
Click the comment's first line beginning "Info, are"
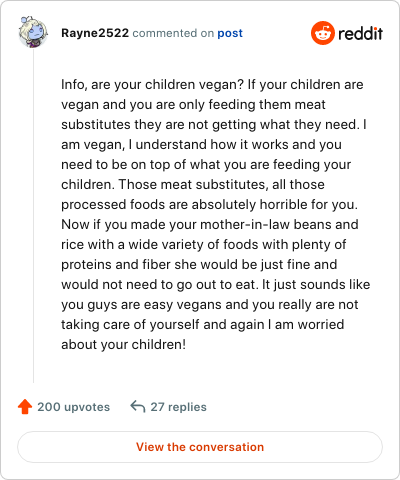212,85
